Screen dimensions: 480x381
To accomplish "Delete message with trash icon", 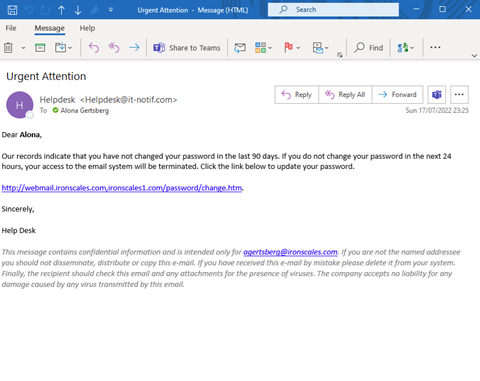I will point(8,48).
